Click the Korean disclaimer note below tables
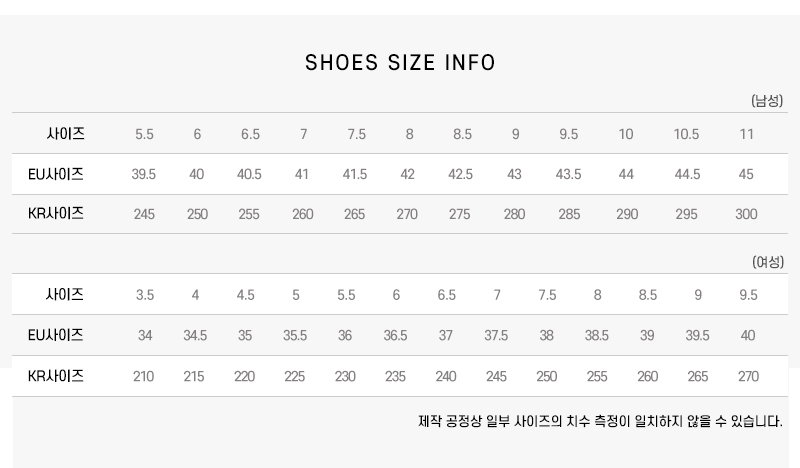Screen dimensions: 800x468 [600, 421]
